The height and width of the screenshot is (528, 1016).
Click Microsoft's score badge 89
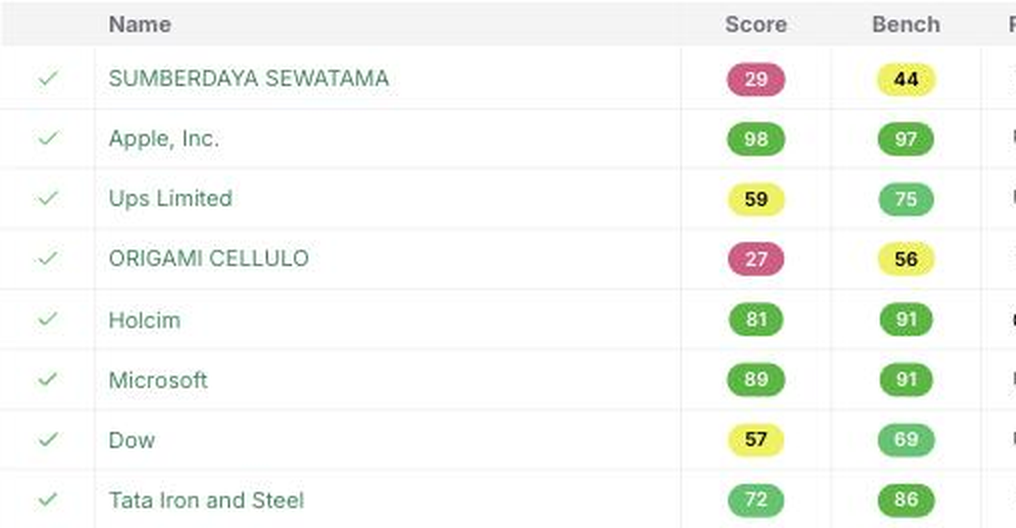coord(756,379)
